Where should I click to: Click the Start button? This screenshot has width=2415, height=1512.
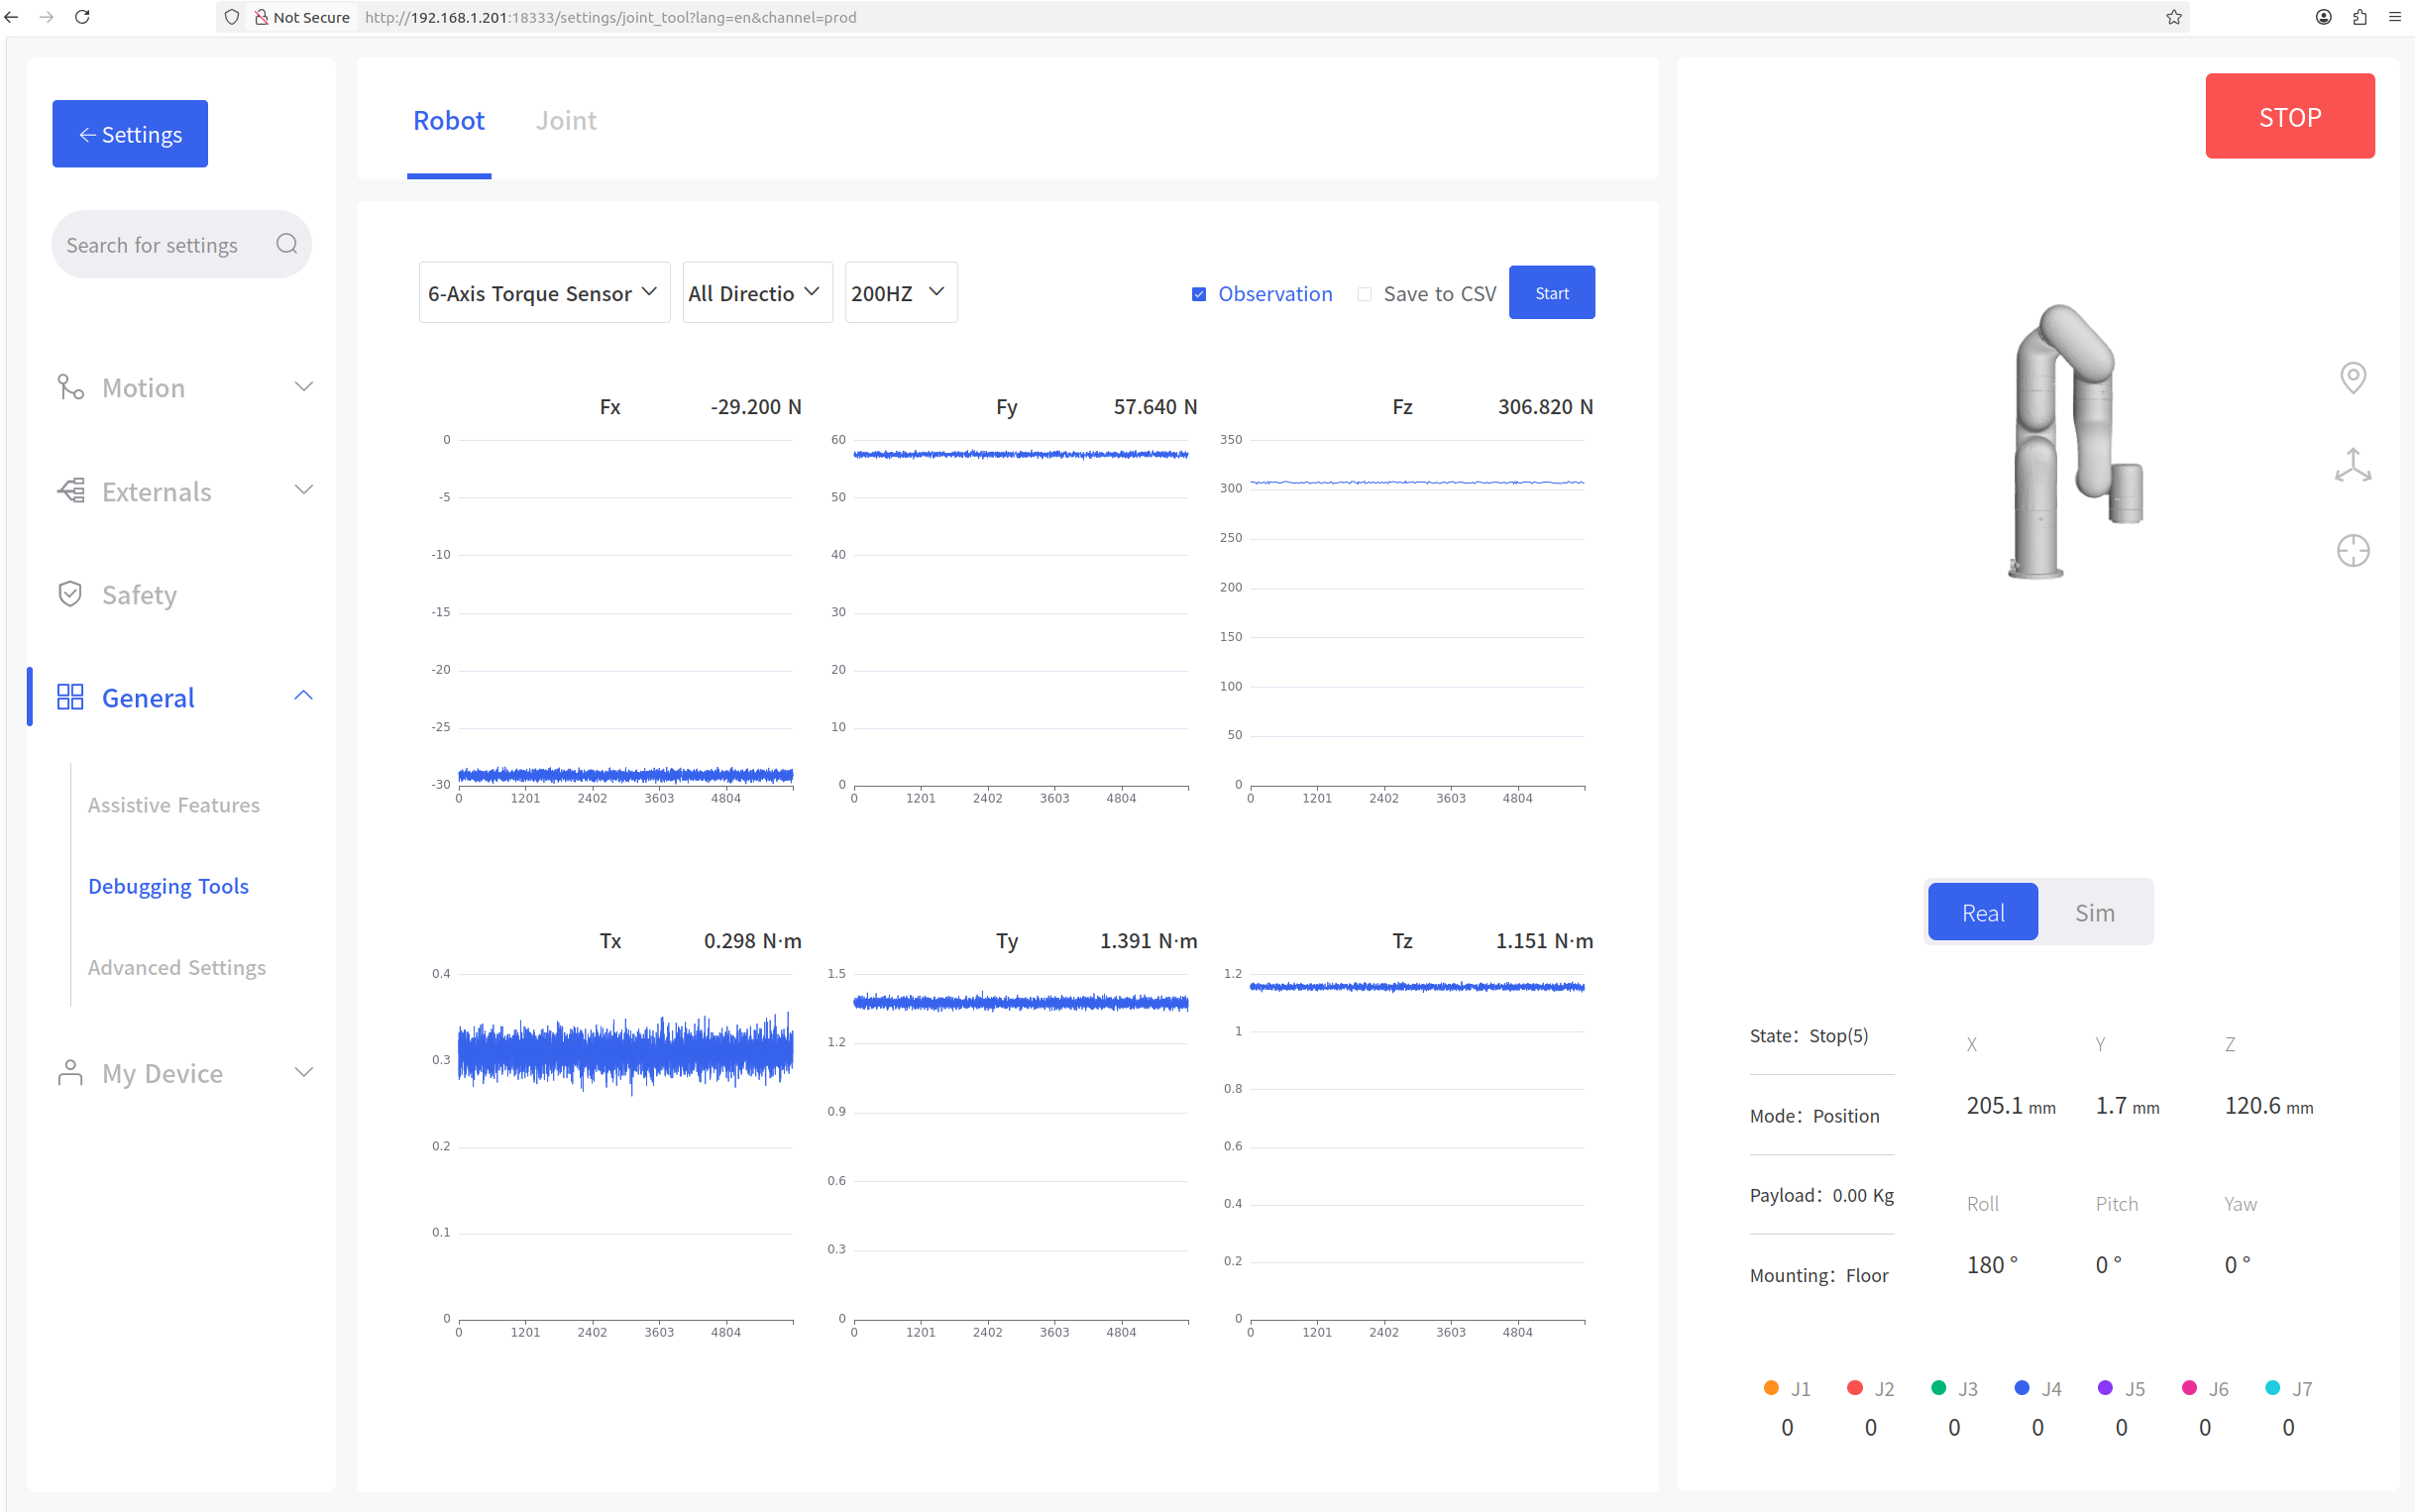(x=1551, y=293)
